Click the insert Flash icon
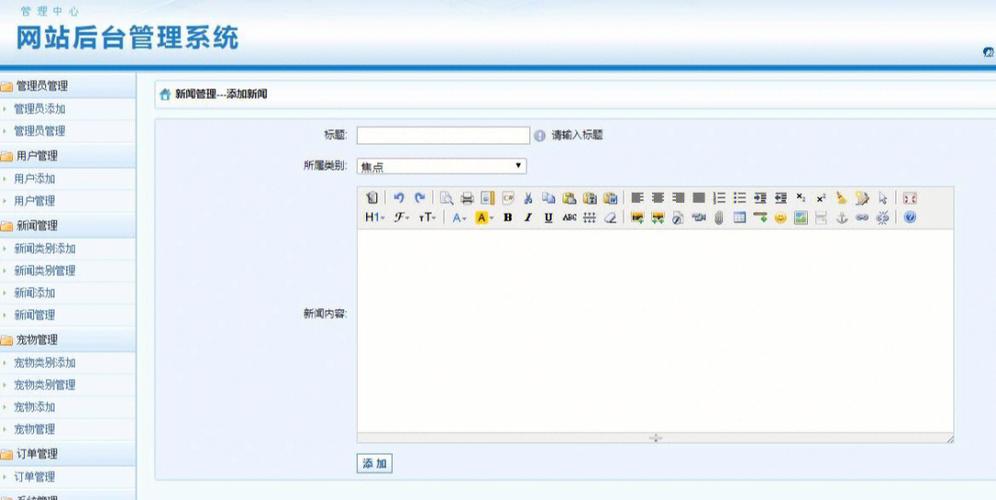 (x=678, y=217)
